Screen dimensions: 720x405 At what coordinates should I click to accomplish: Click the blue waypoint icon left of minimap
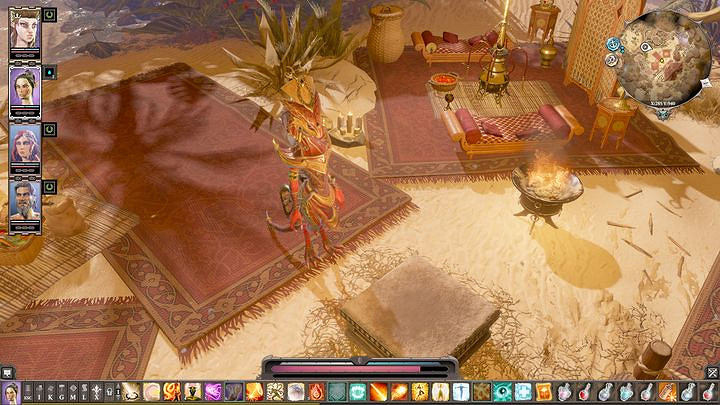(x=611, y=44)
